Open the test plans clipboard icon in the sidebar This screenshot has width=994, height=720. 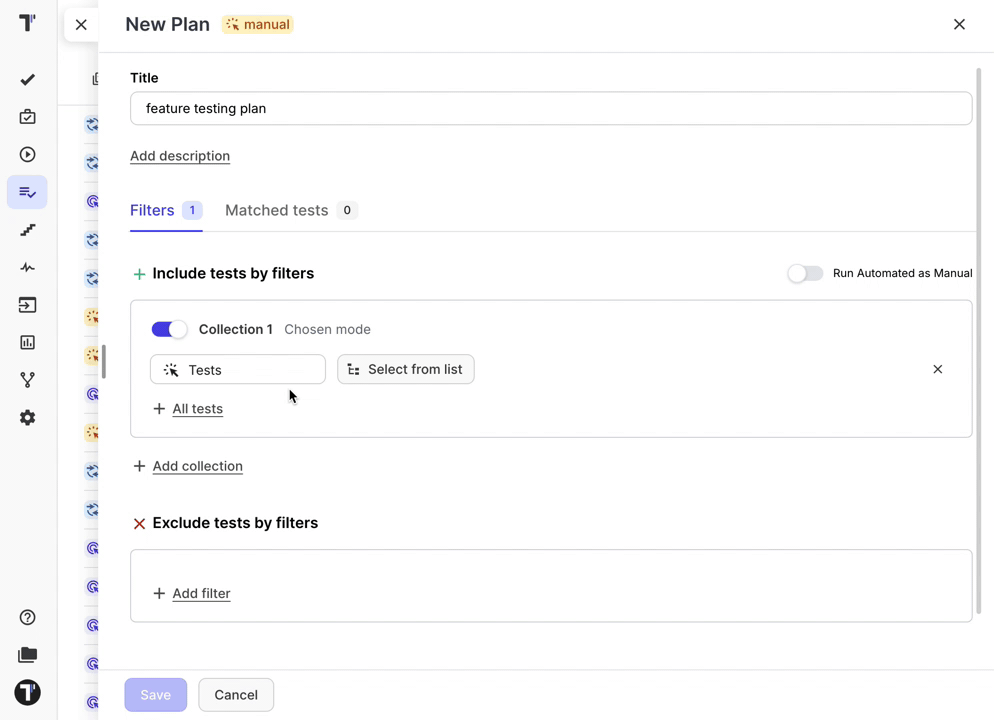[27, 117]
